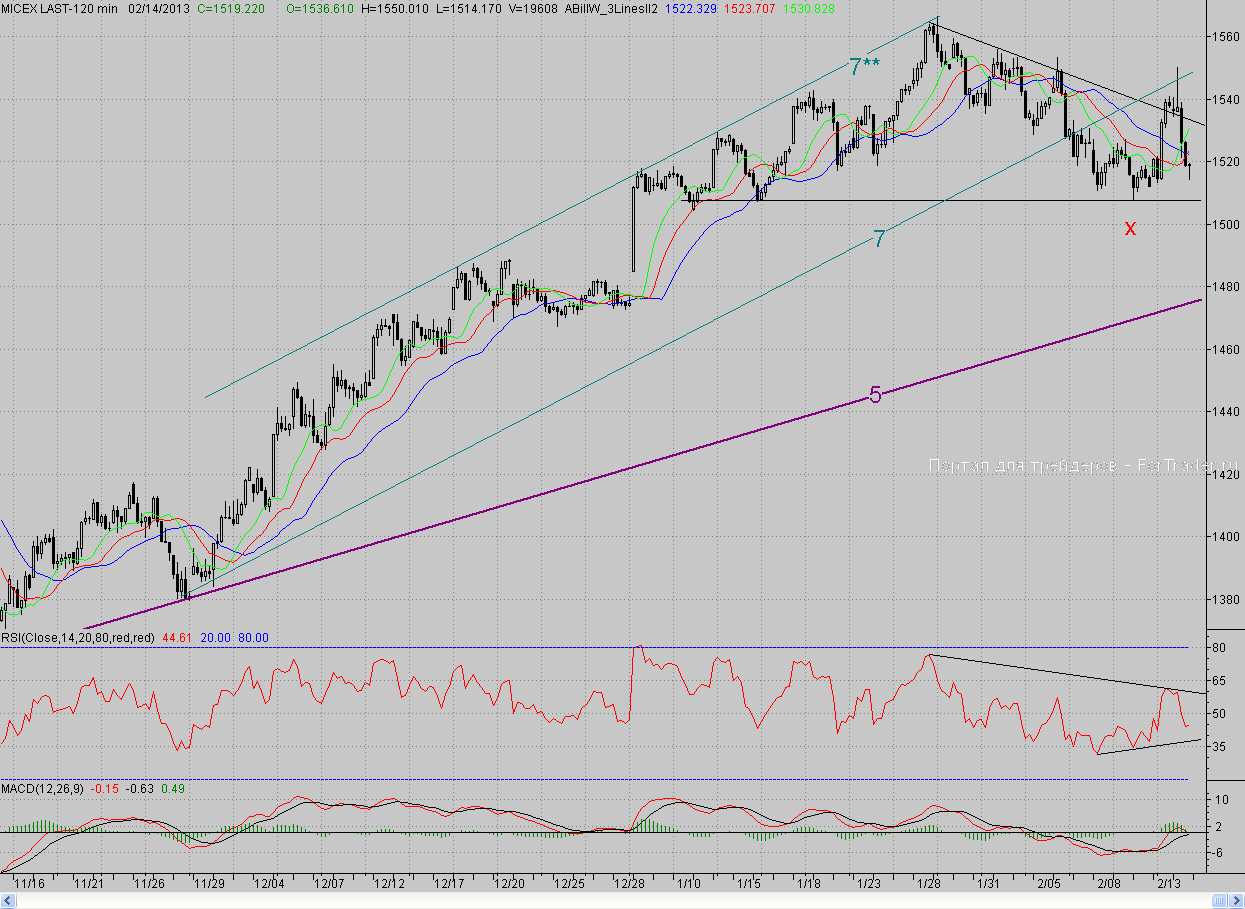The image size is (1245, 909).
Task: Click the 12/28 date on time axis
Action: pyautogui.click(x=629, y=884)
